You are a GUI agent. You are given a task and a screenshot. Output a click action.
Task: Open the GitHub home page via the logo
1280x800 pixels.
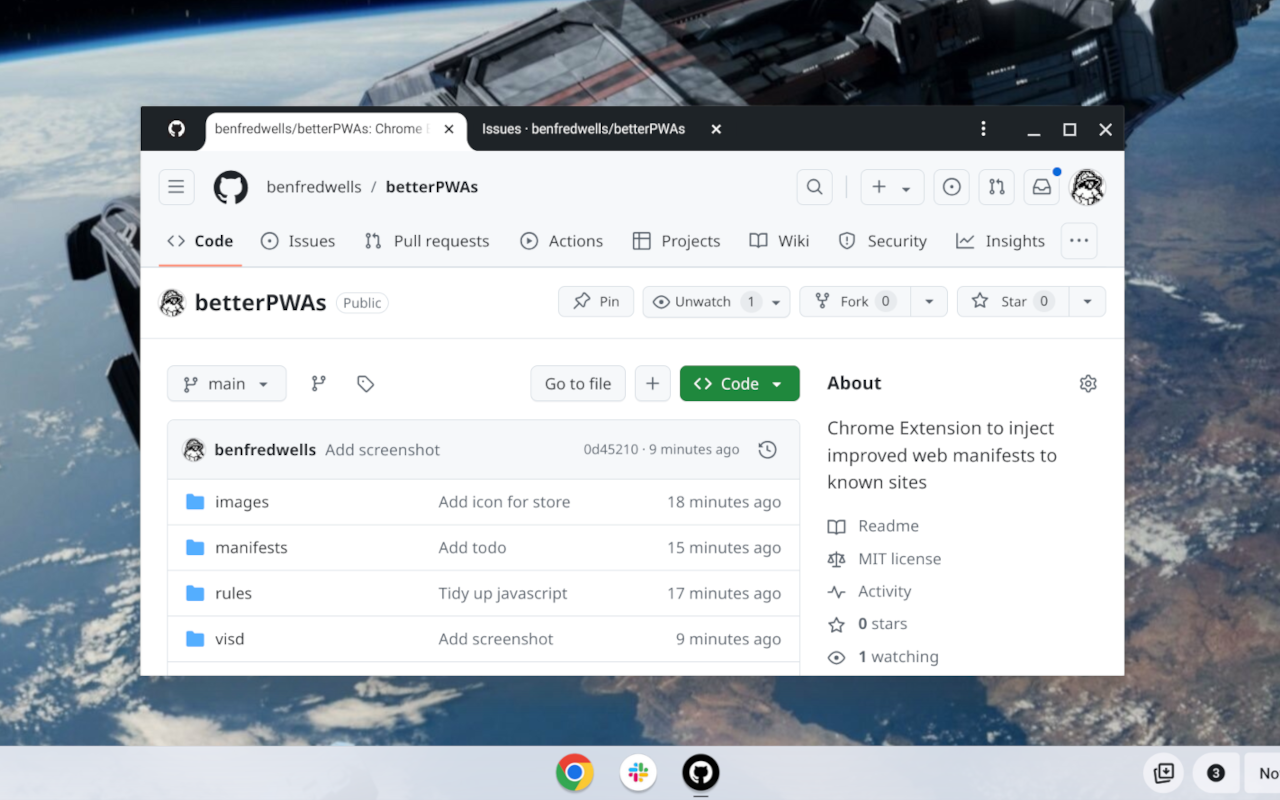pos(230,187)
